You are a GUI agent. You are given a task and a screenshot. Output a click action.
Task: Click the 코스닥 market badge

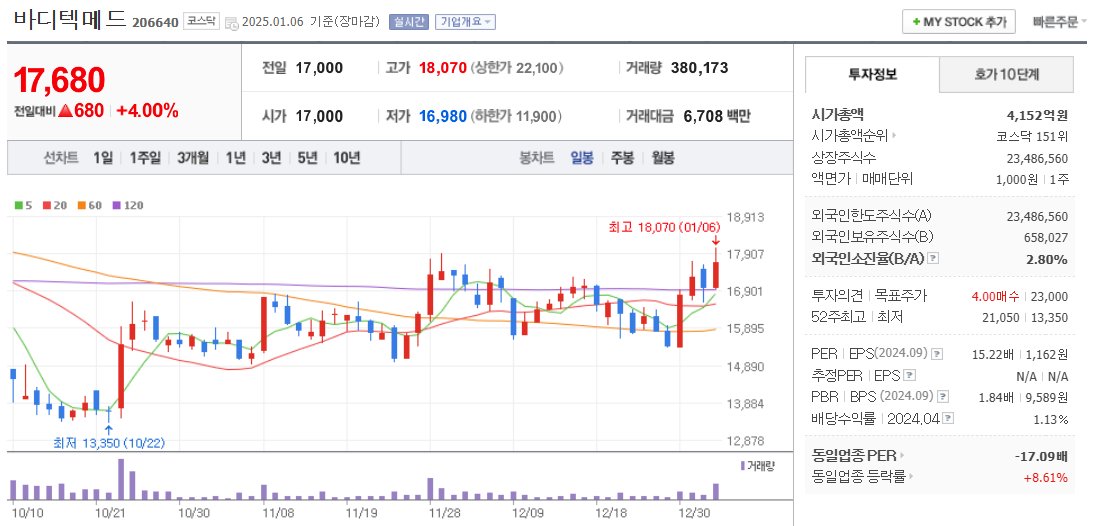point(202,22)
